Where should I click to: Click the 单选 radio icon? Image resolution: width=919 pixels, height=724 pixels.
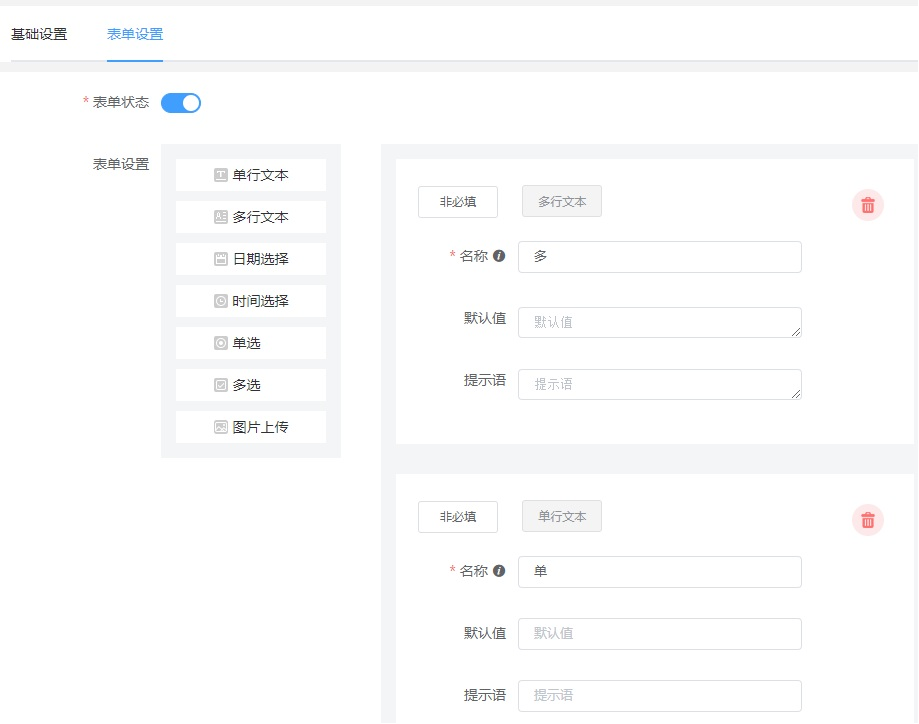click(220, 343)
